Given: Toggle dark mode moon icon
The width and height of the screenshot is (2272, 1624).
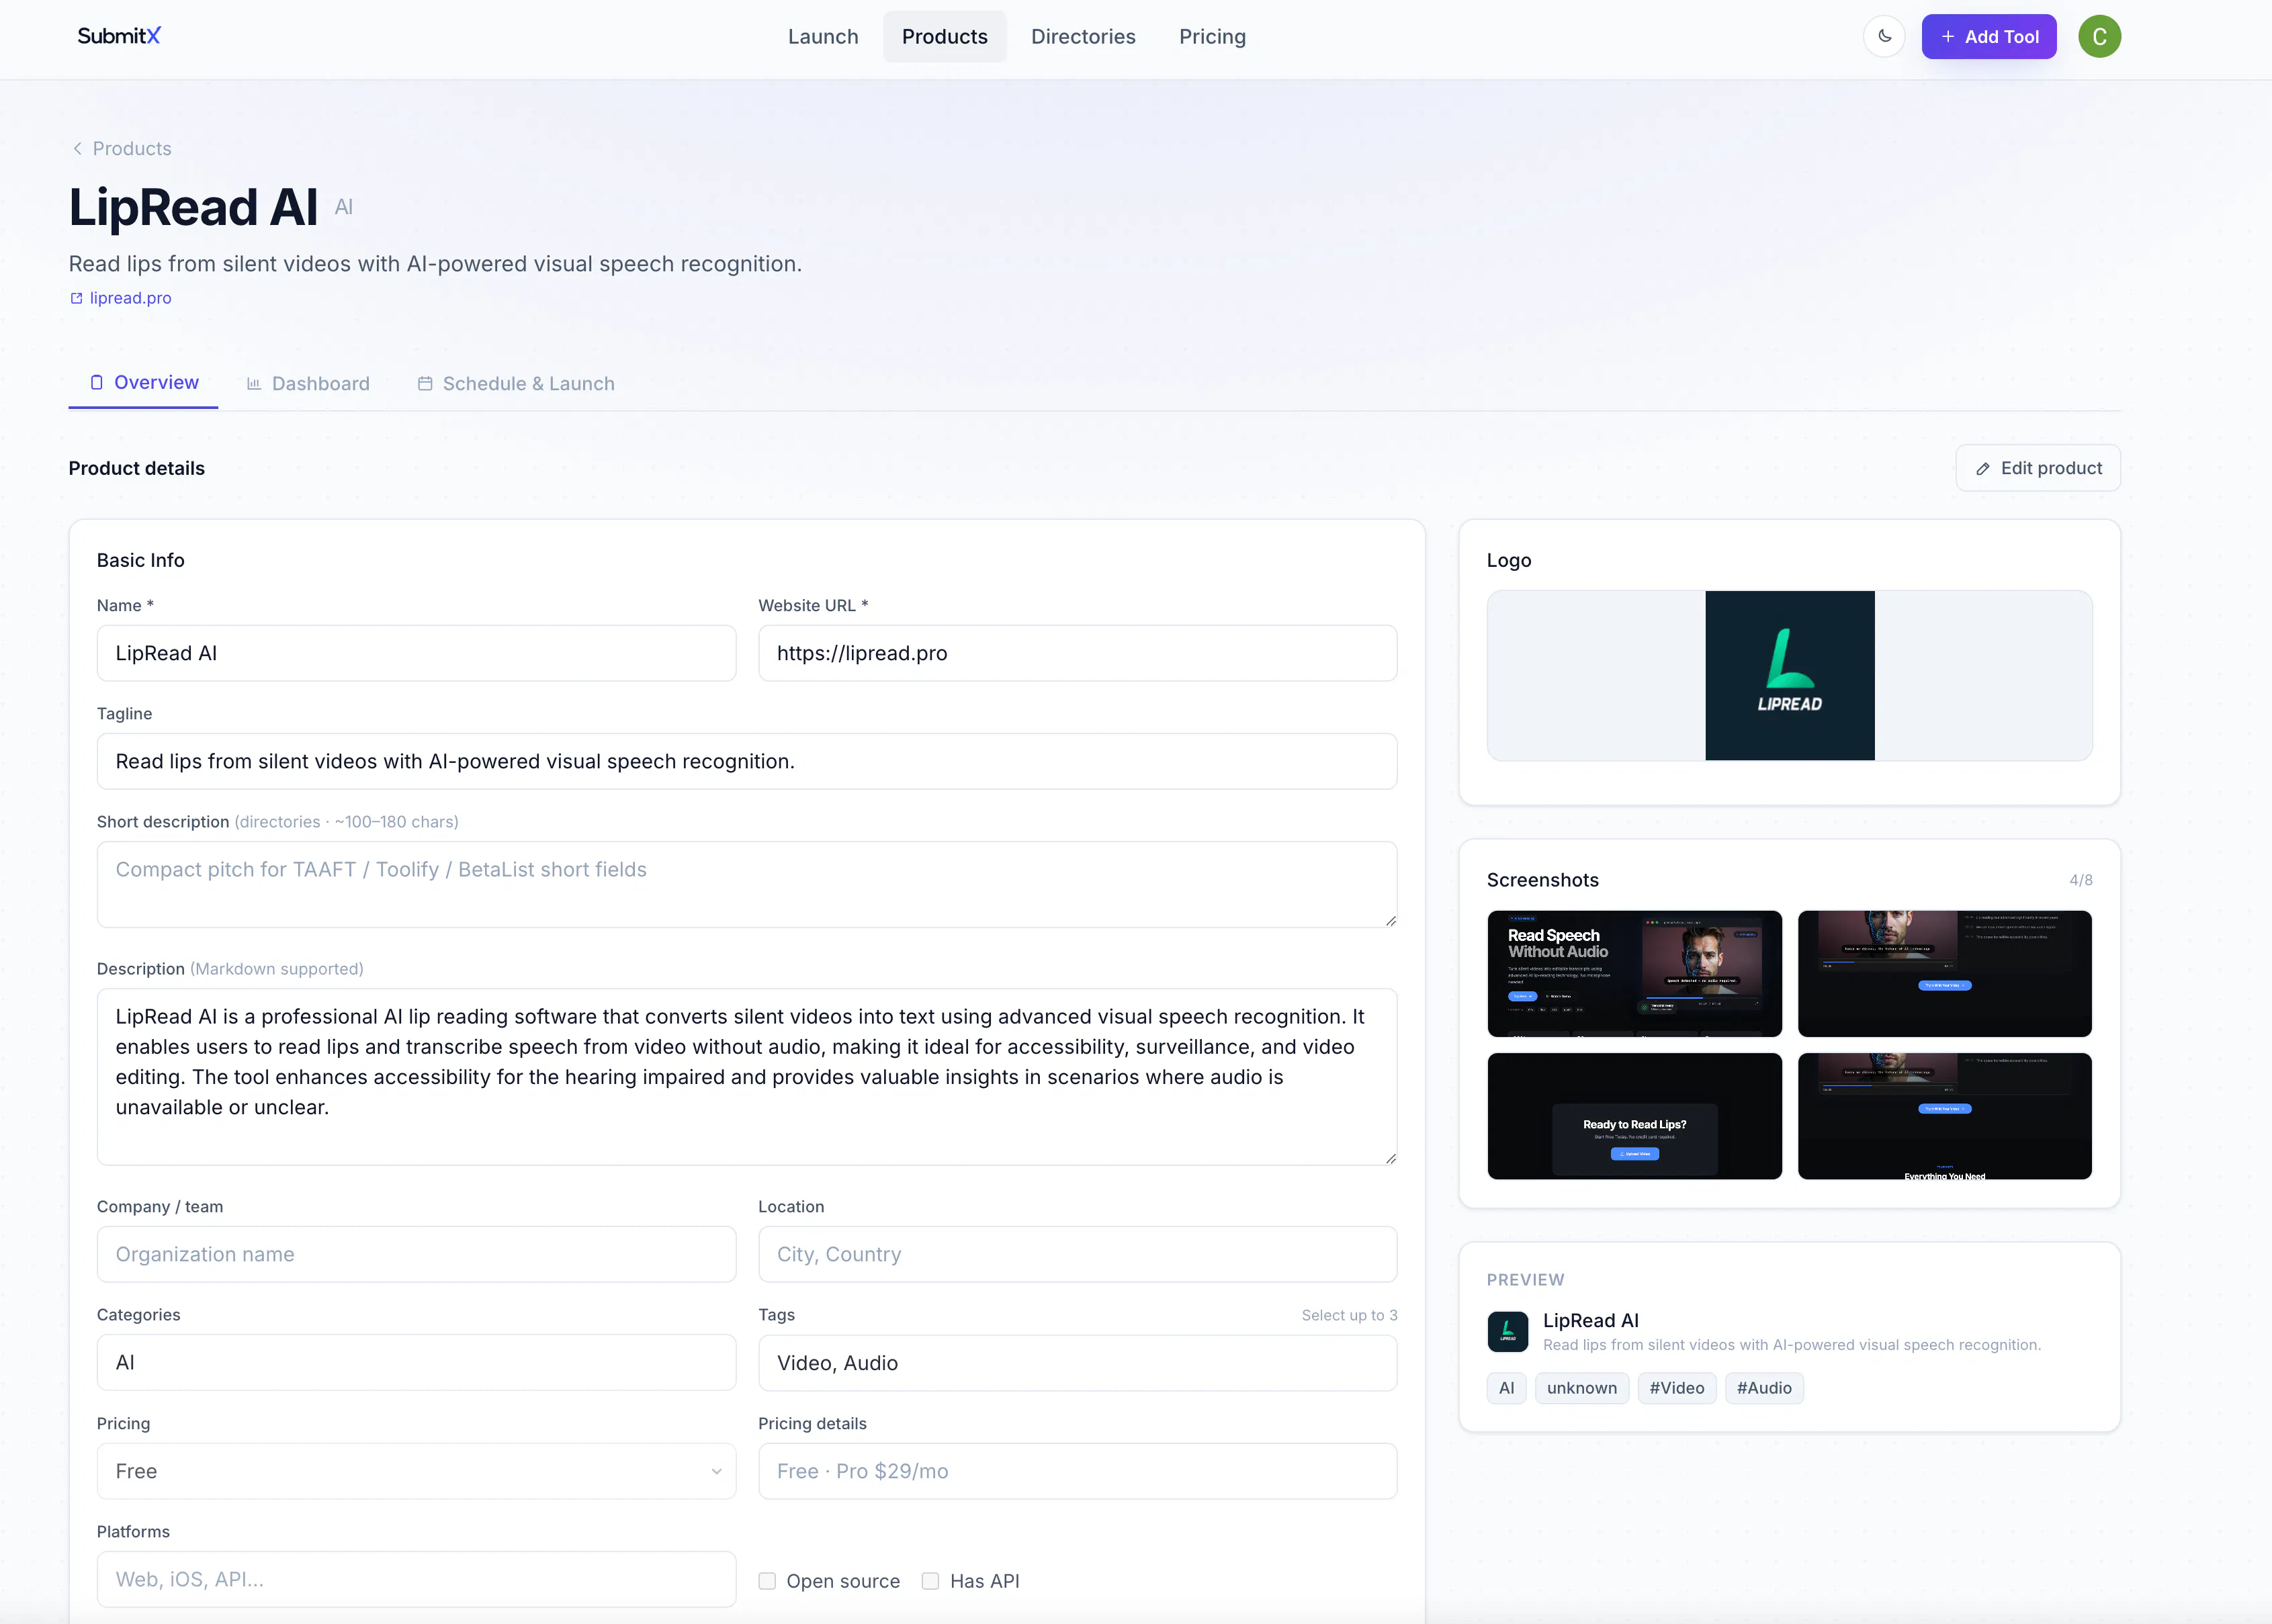Looking at the screenshot, I should tap(1884, 36).
